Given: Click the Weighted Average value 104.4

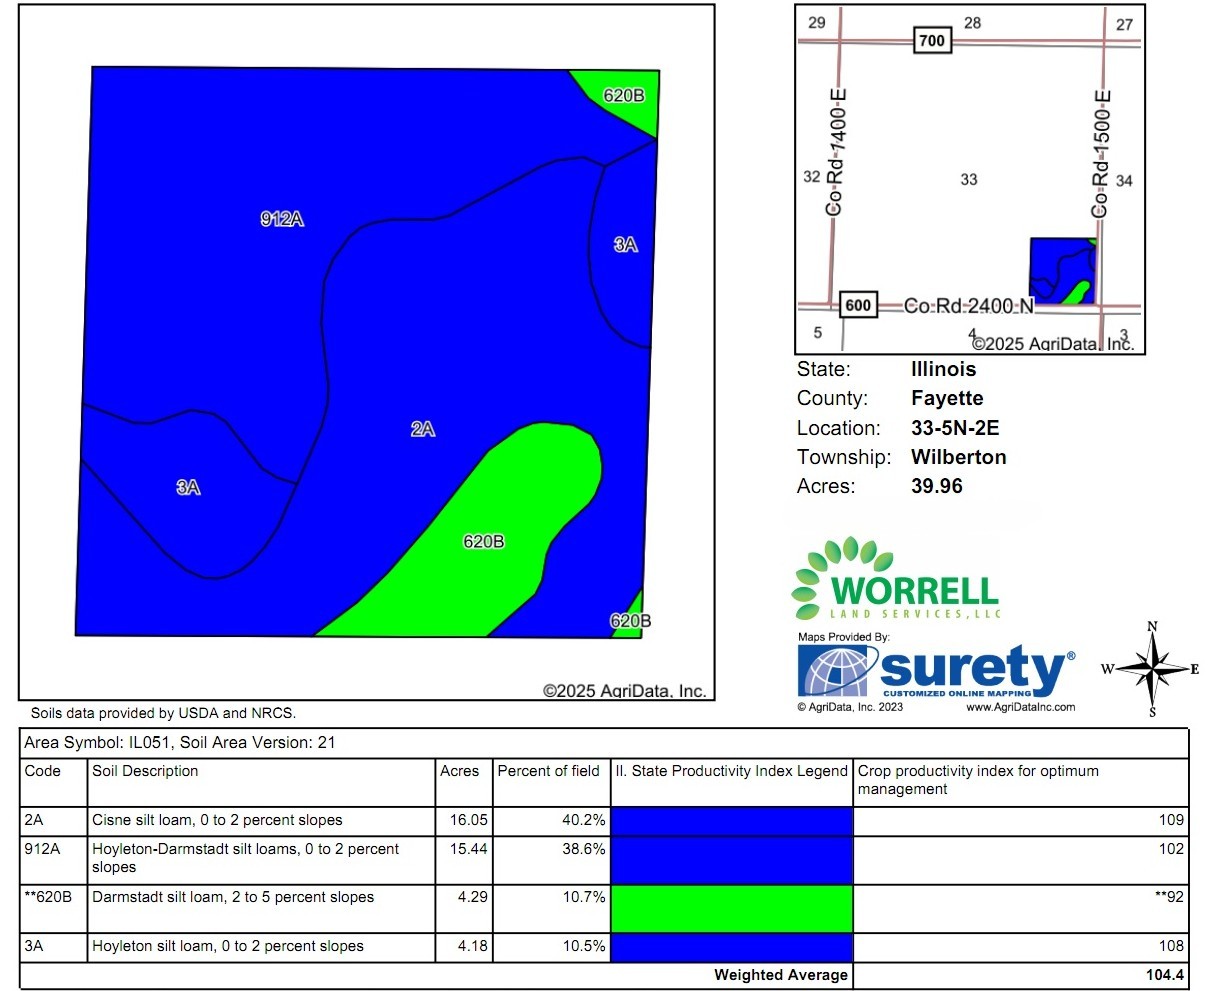Looking at the screenshot, I should click(x=1164, y=975).
